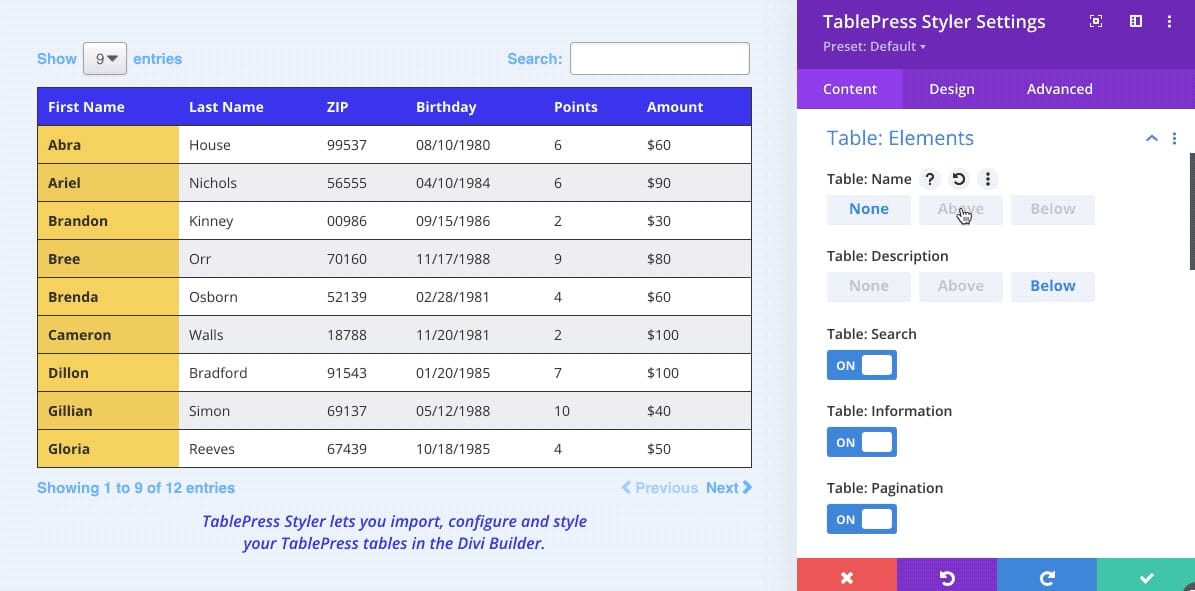Switch off Table: Pagination
This screenshot has width=1195, height=591.
pyautogui.click(x=861, y=519)
